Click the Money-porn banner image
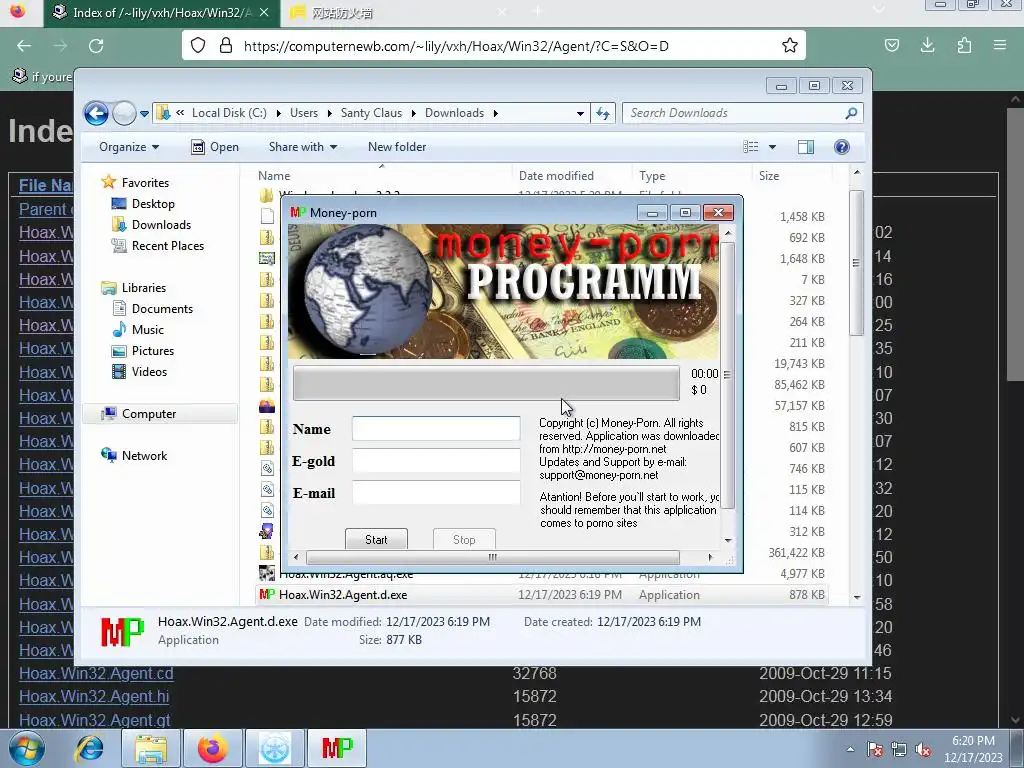The image size is (1024, 768). pos(504,292)
